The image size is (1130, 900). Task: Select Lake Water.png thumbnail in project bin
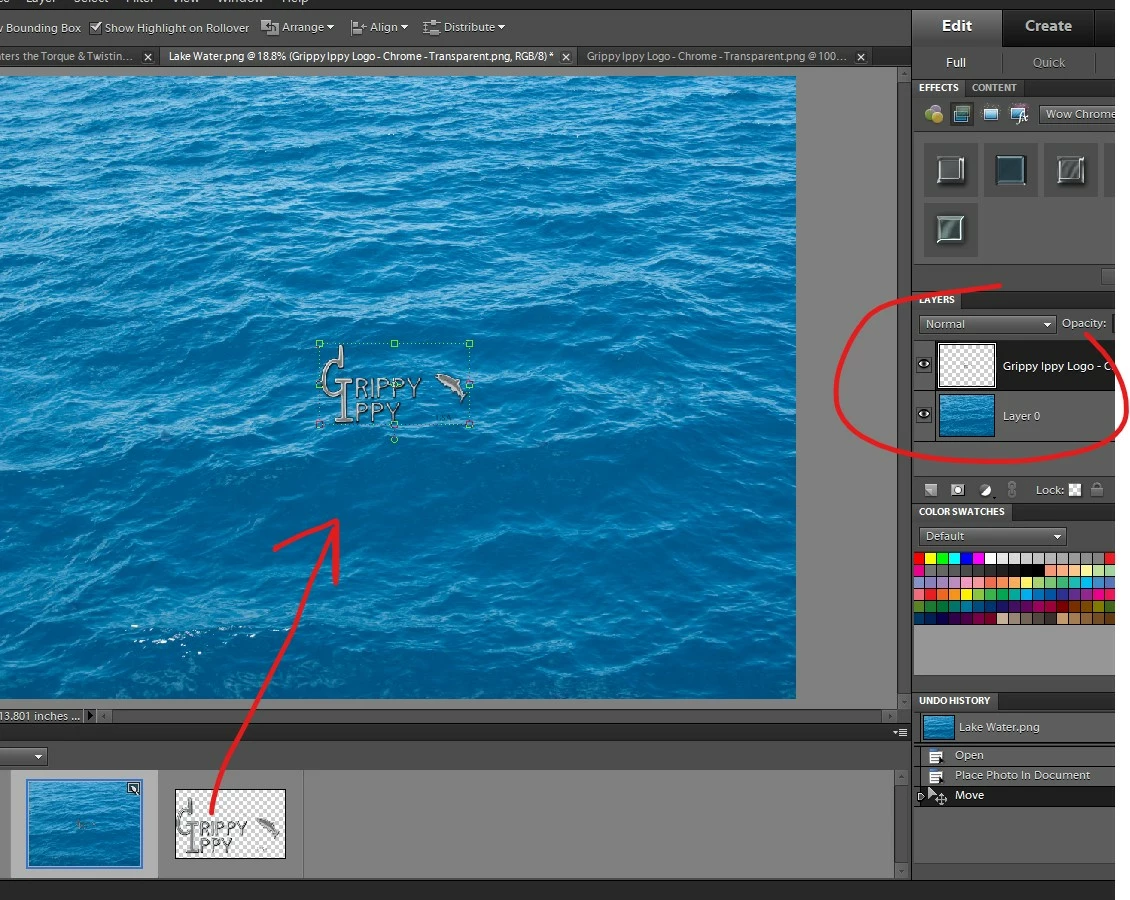pos(84,824)
